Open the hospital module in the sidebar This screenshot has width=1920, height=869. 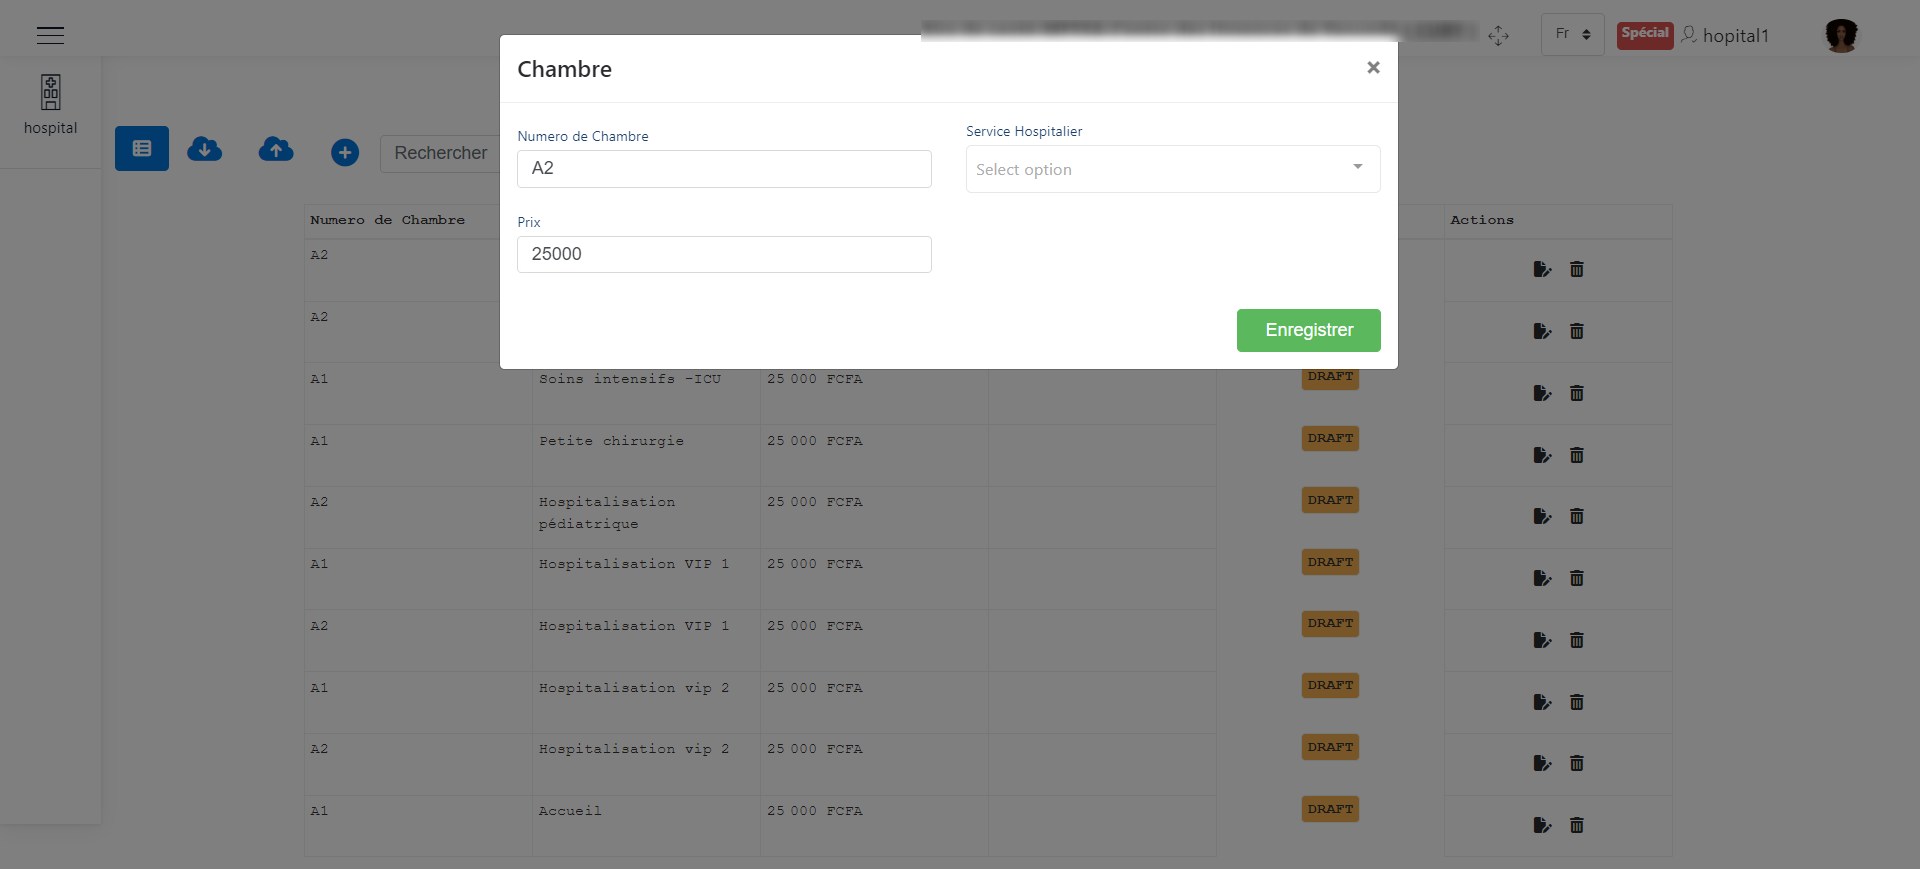tap(50, 105)
